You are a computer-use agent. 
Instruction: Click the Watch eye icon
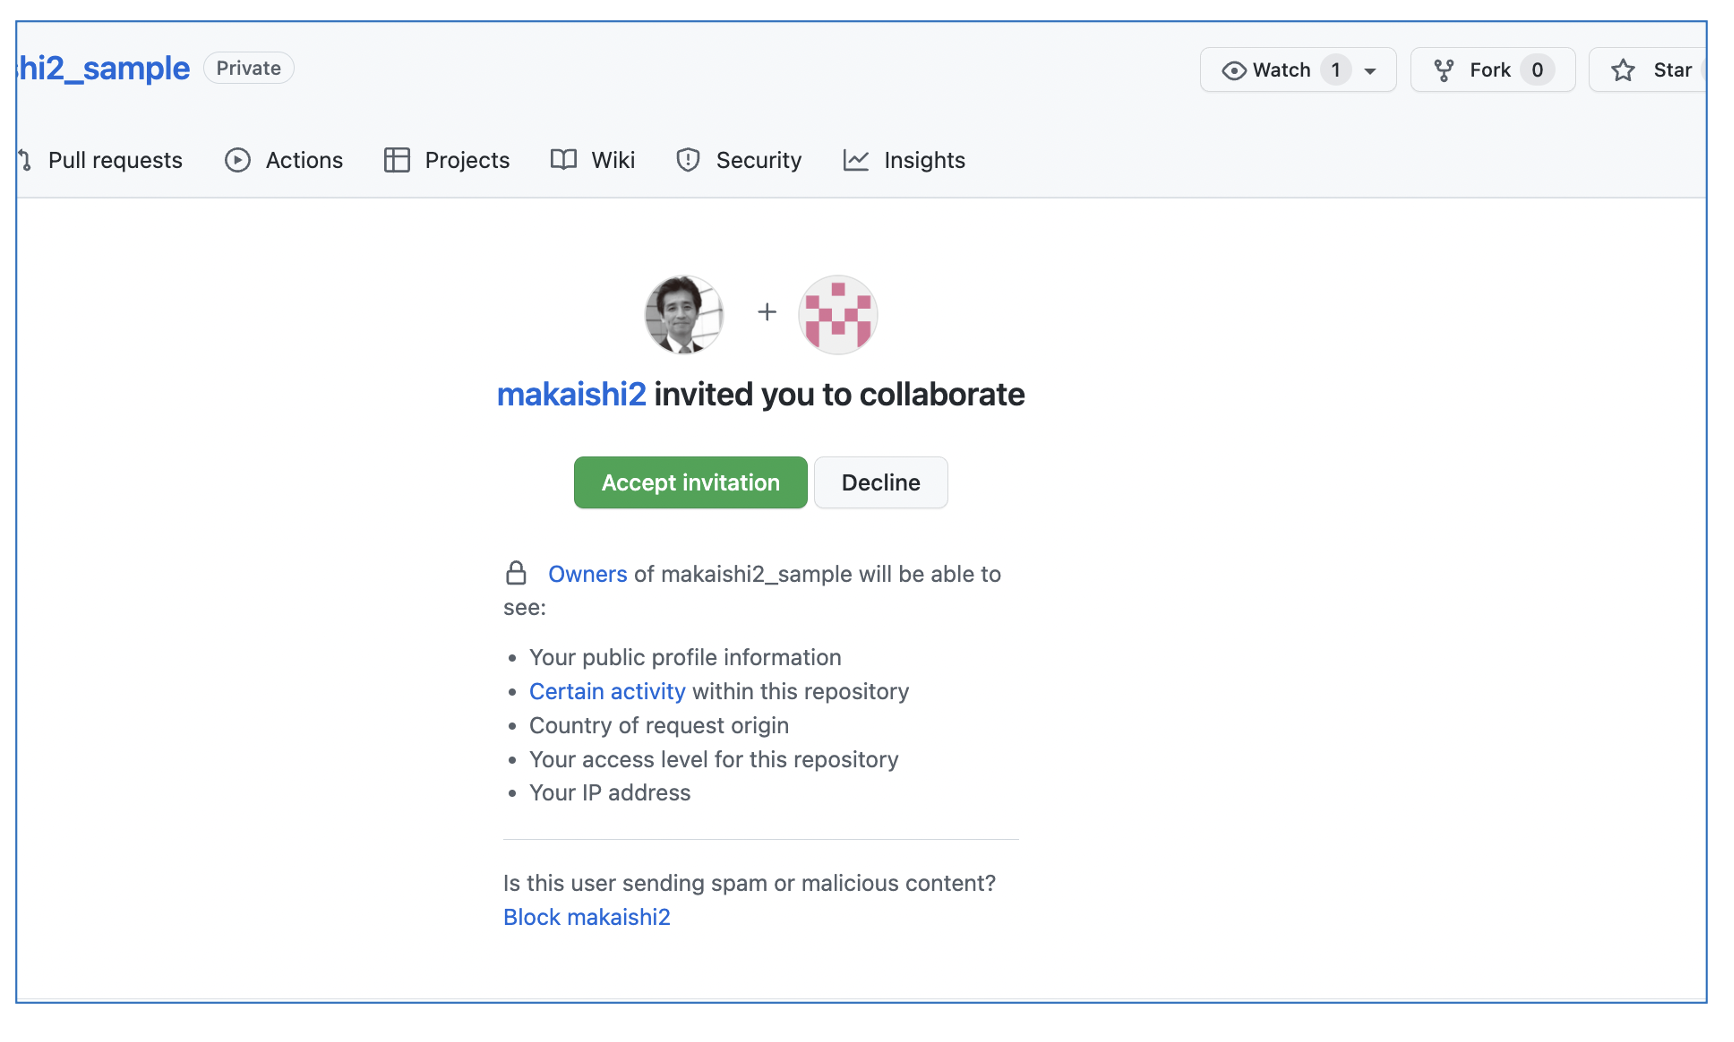1234,70
